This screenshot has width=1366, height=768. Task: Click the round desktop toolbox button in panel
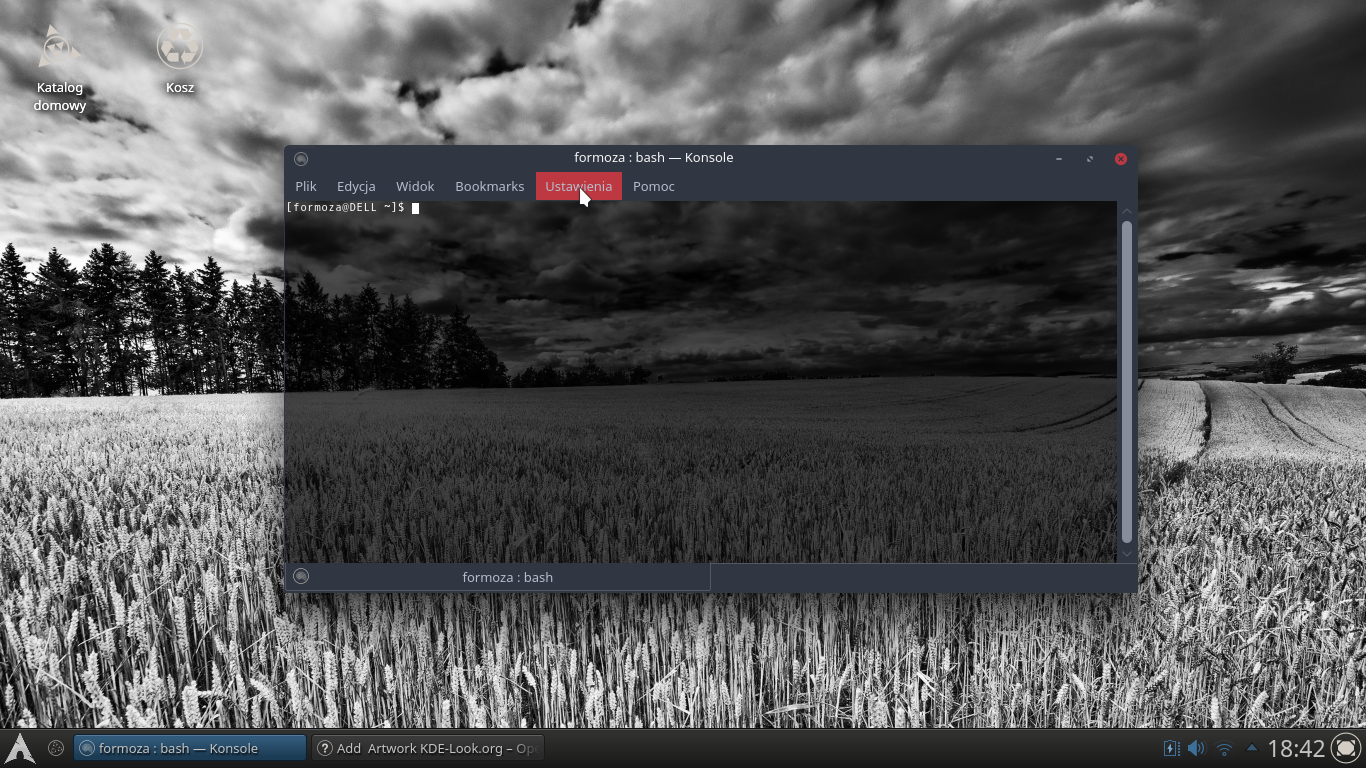tap(1346, 748)
